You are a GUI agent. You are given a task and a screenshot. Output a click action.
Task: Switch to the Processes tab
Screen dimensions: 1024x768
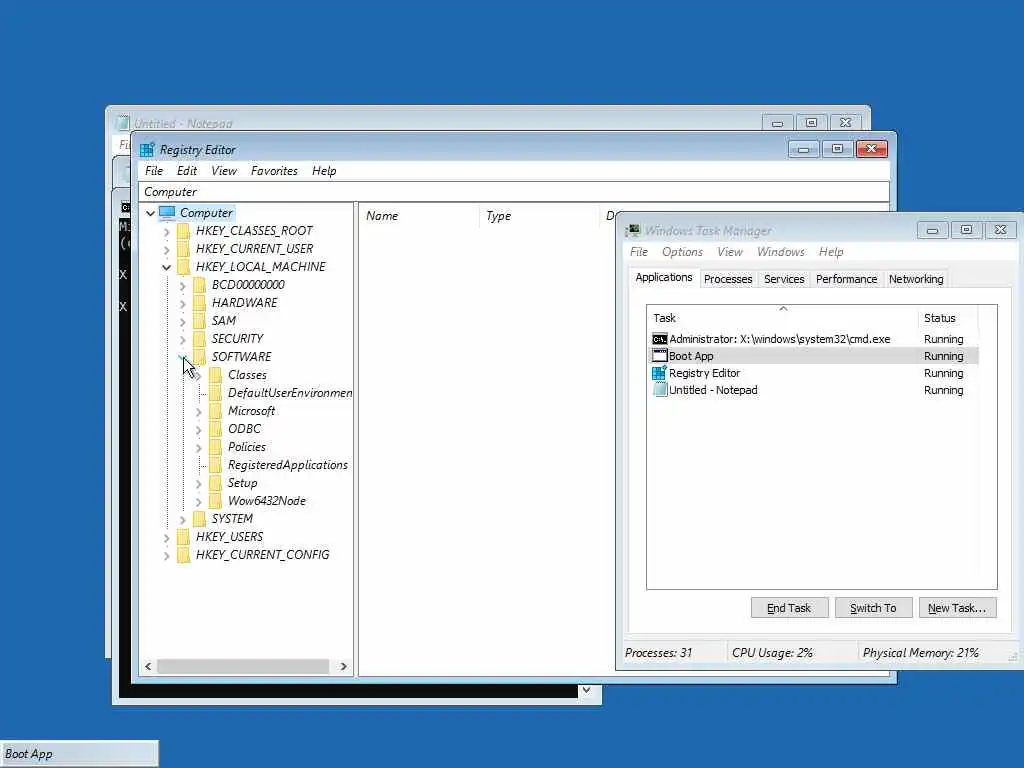click(x=728, y=279)
